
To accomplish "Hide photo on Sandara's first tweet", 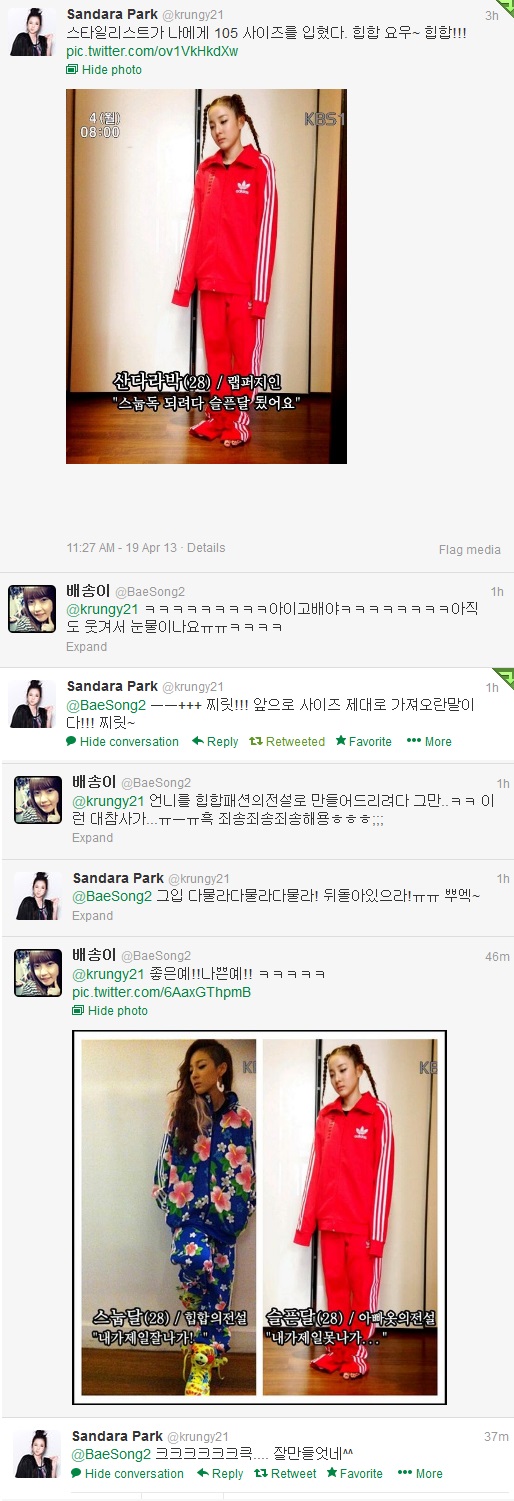I will (x=104, y=69).
